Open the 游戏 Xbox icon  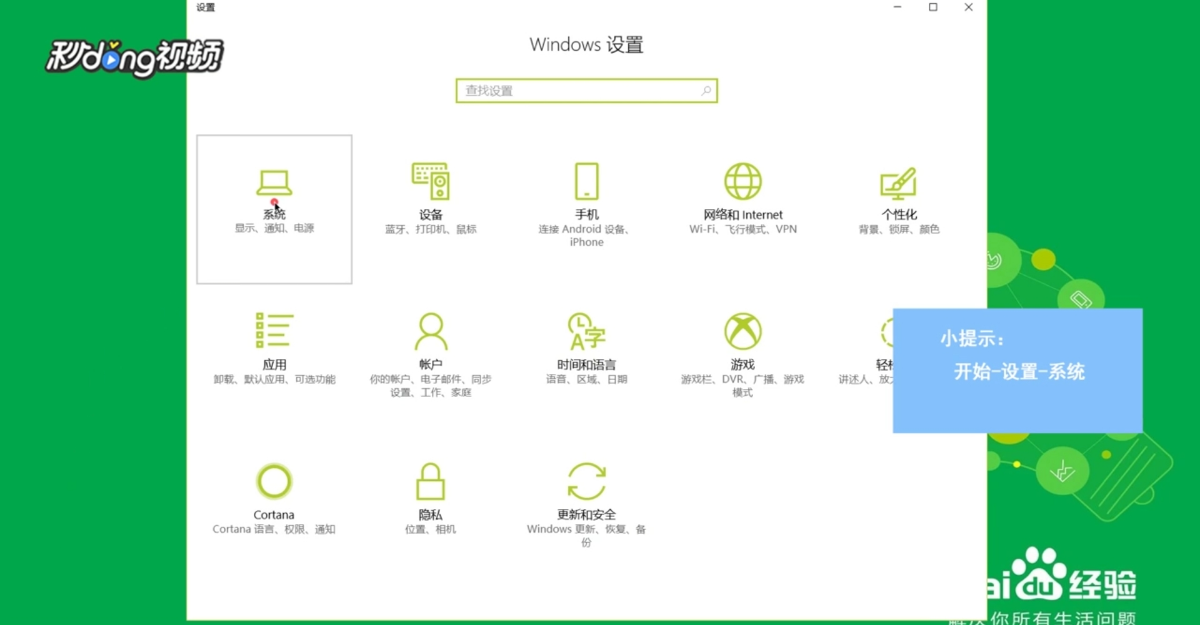click(x=743, y=331)
